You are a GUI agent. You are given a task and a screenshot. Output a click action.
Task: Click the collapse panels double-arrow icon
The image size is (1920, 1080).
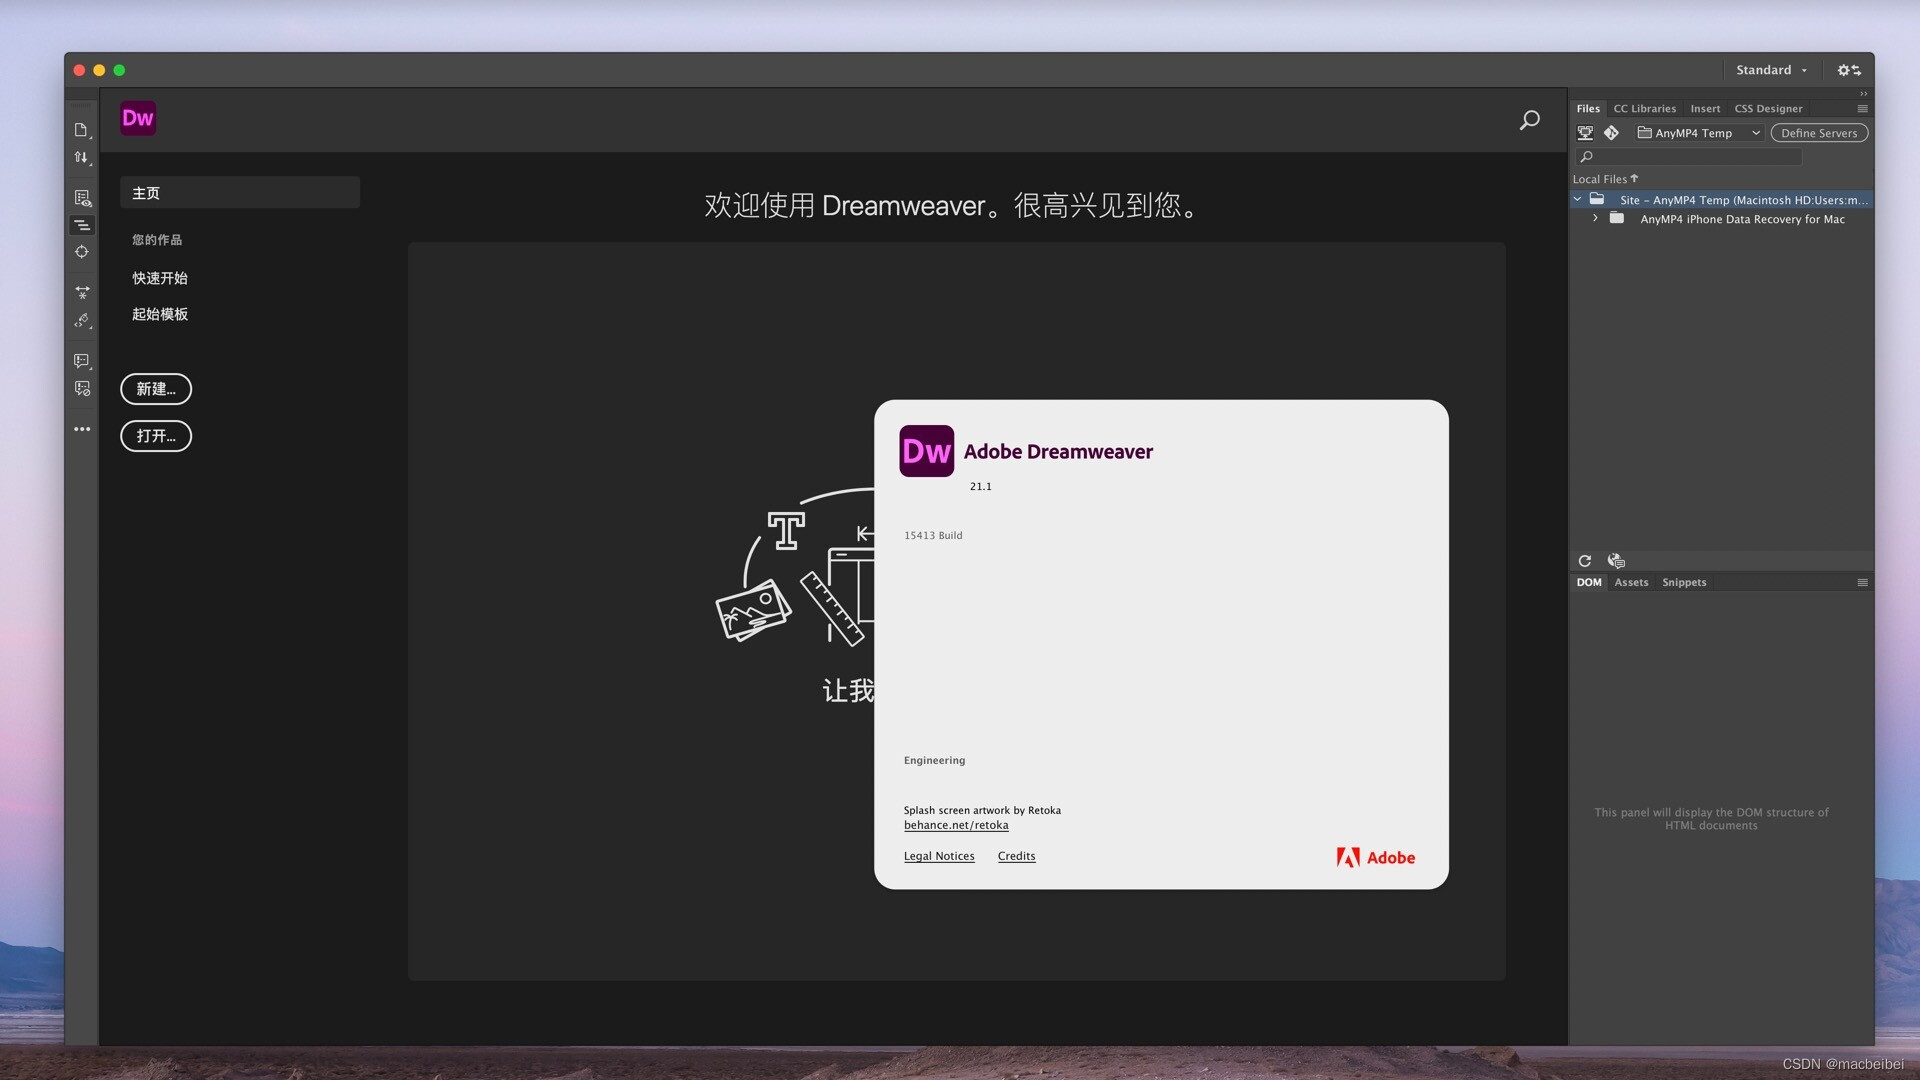click(1864, 94)
